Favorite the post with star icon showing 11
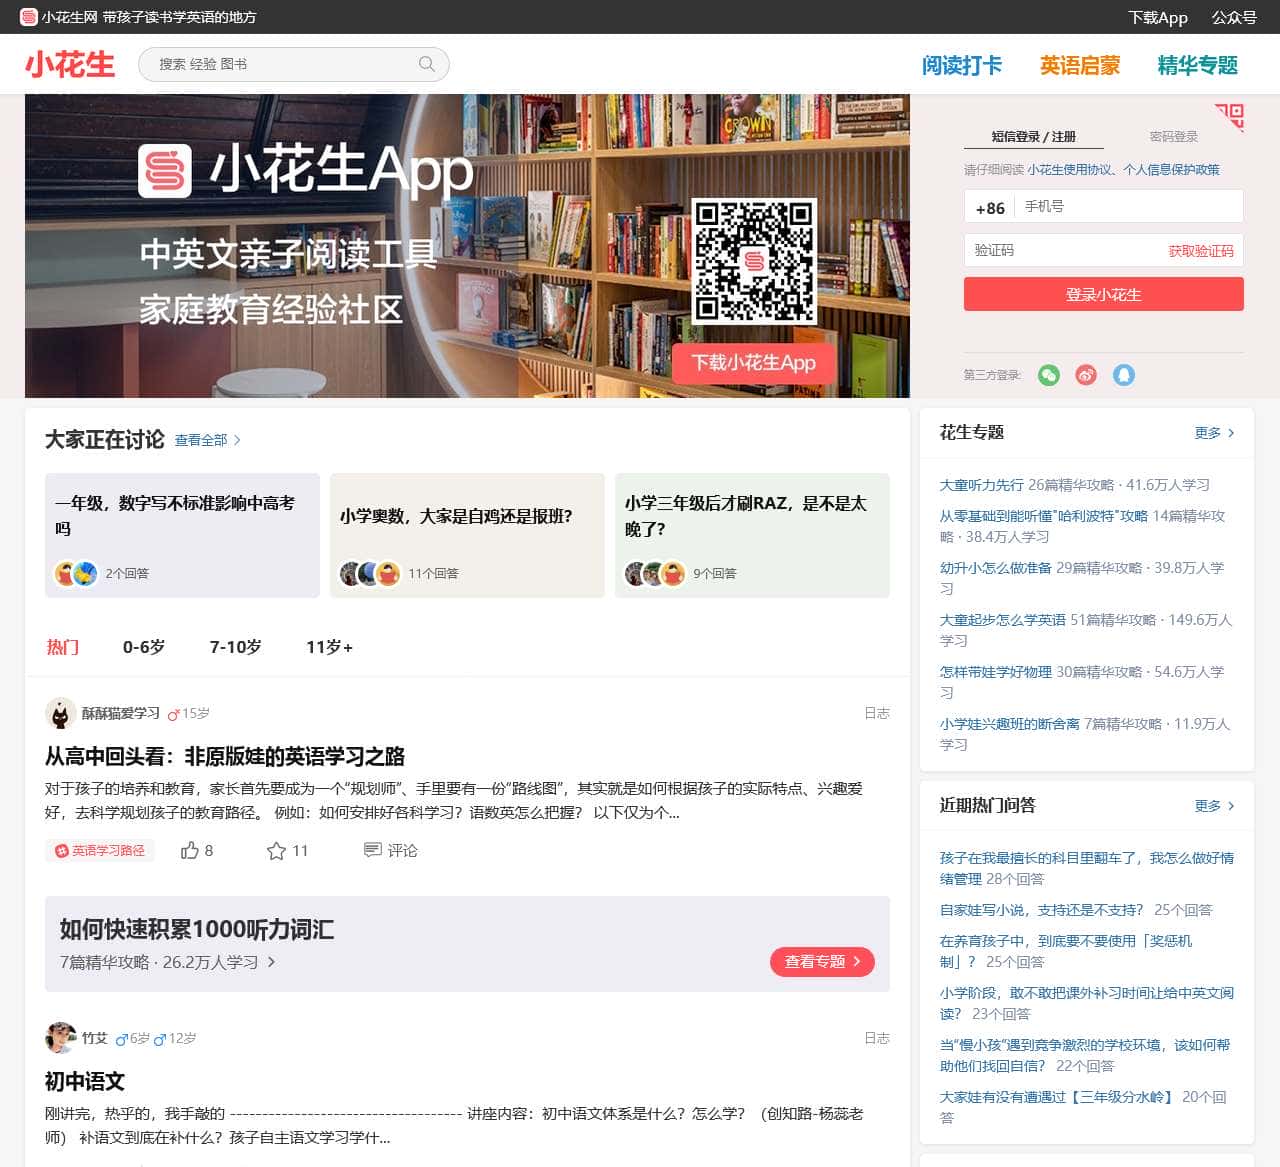Viewport: 1280px width, 1167px height. [287, 850]
